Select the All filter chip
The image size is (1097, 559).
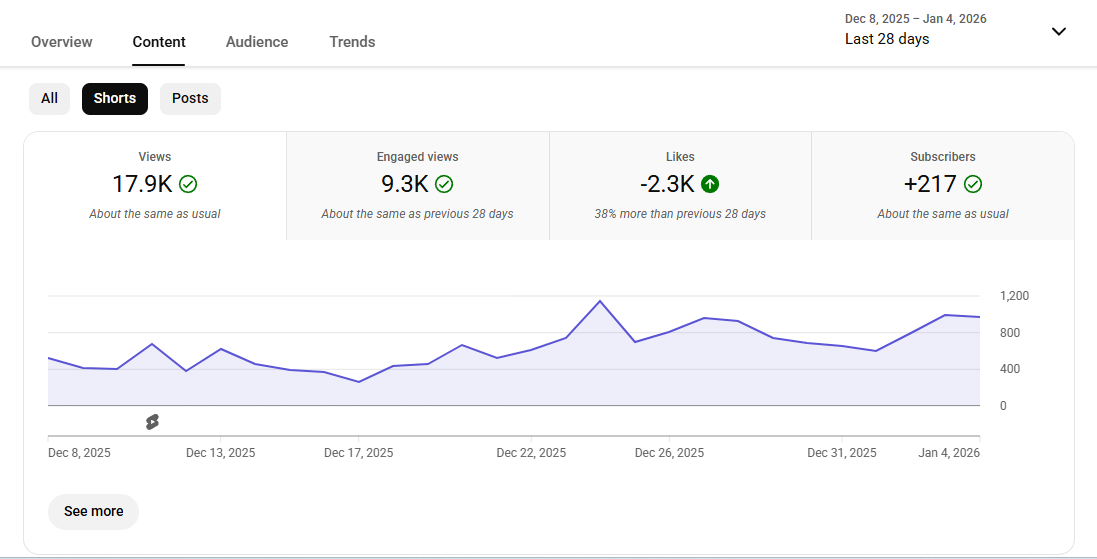pyautogui.click(x=49, y=98)
